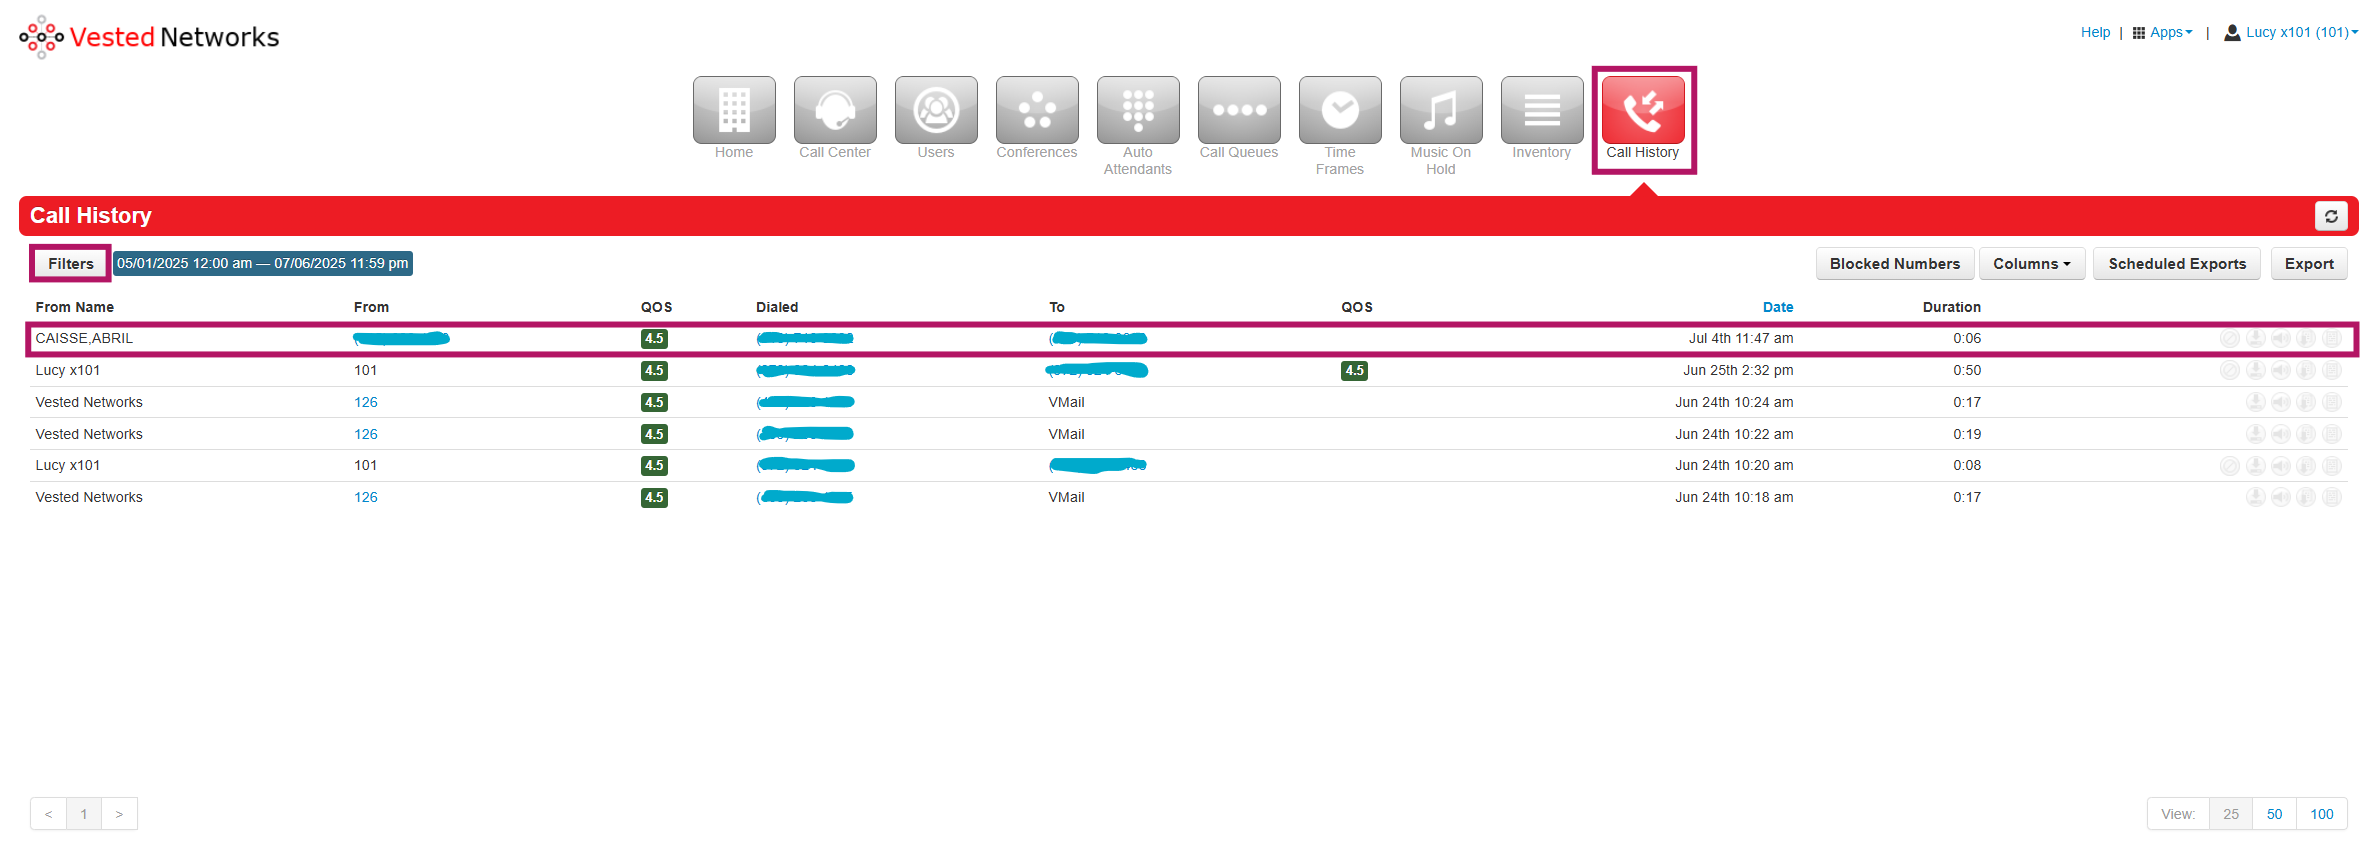This screenshot has height=856, width=2376.
Task: Open the Home section icon
Action: click(733, 111)
